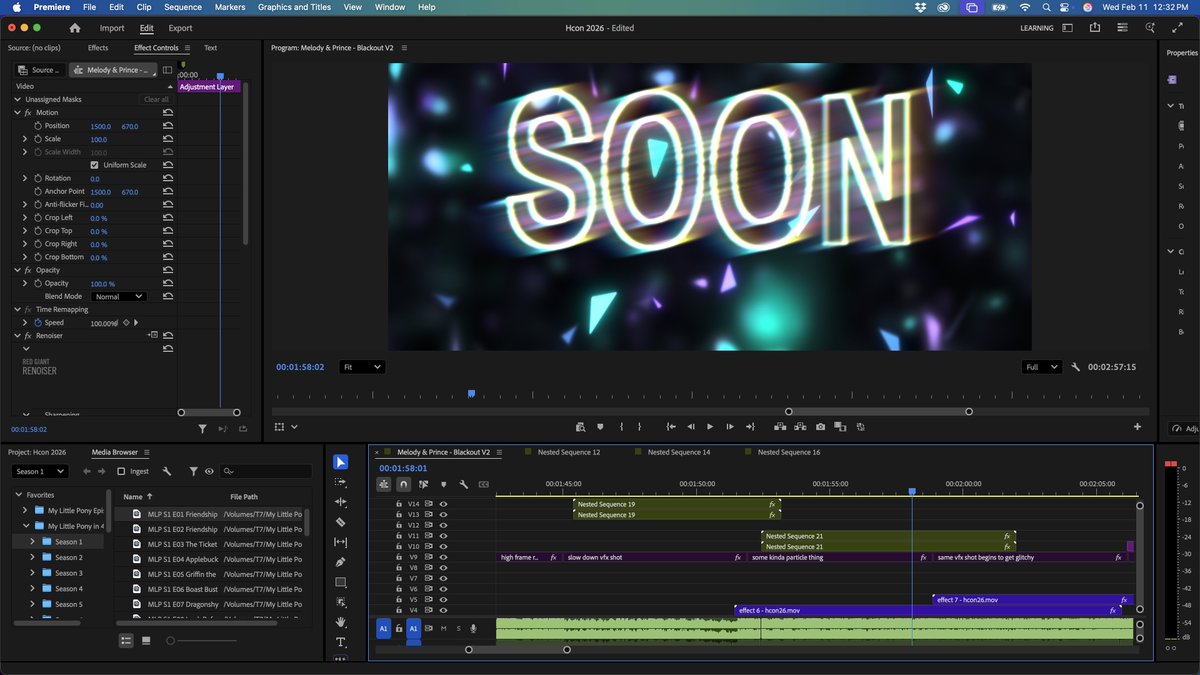Sort by the Name column header
The height and width of the screenshot is (675, 1200).
[132, 496]
